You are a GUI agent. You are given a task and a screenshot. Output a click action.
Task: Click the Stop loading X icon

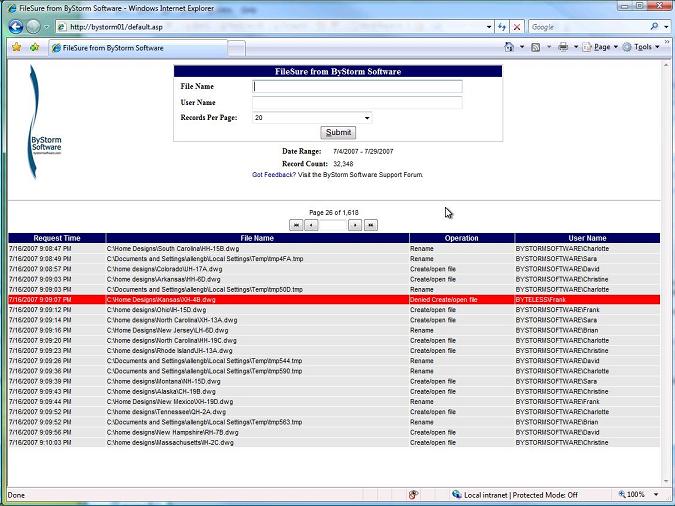pos(517,27)
